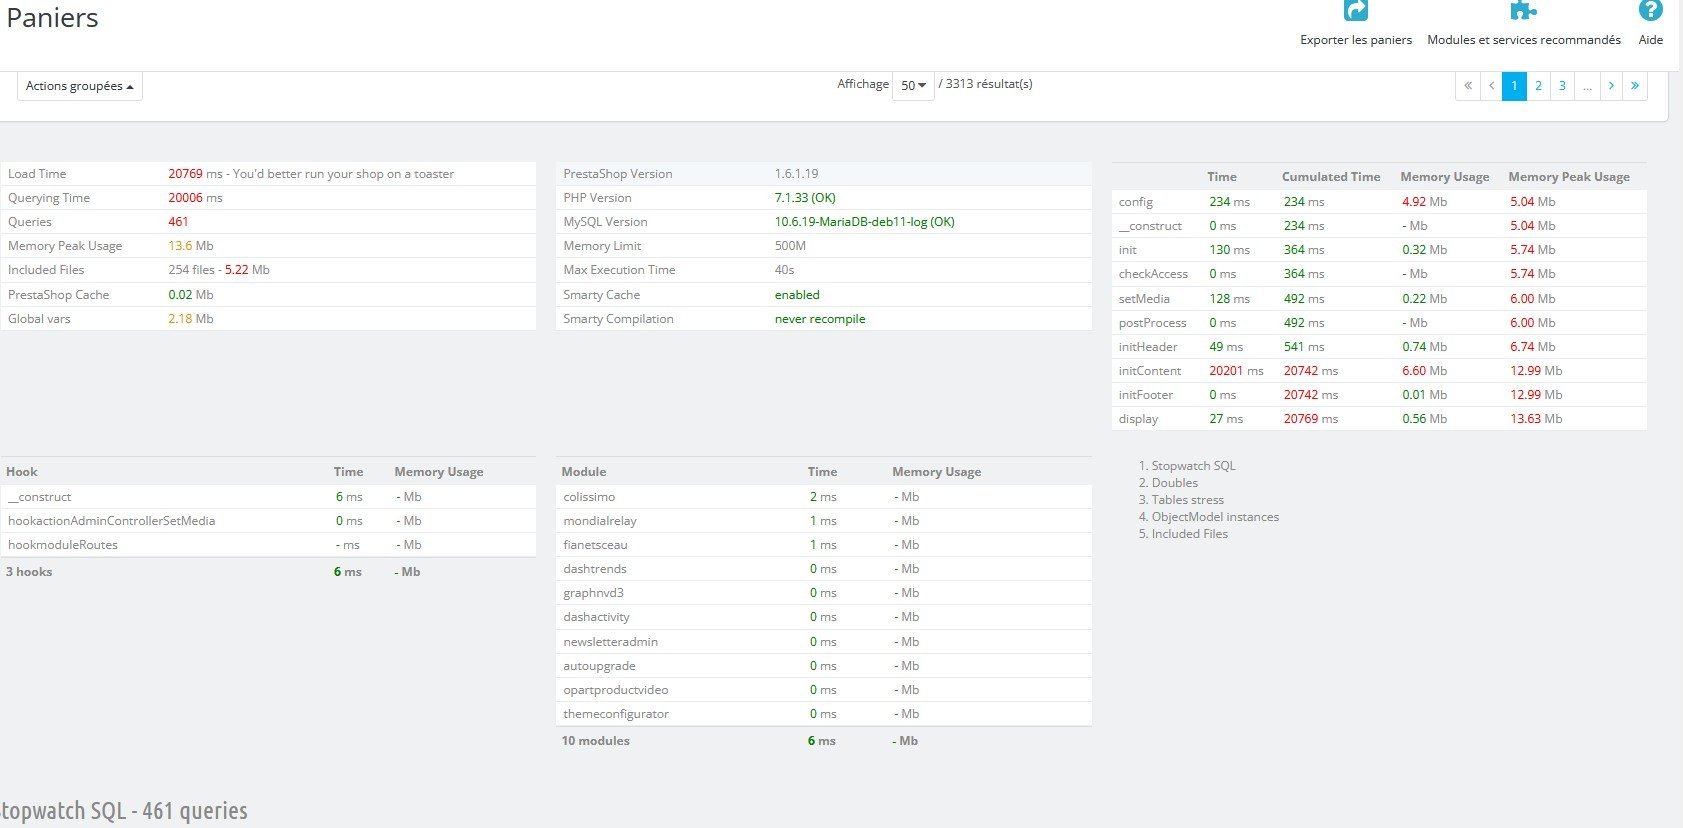
Task: Expand the Actions groupées dropdown
Action: pyautogui.click(x=80, y=86)
